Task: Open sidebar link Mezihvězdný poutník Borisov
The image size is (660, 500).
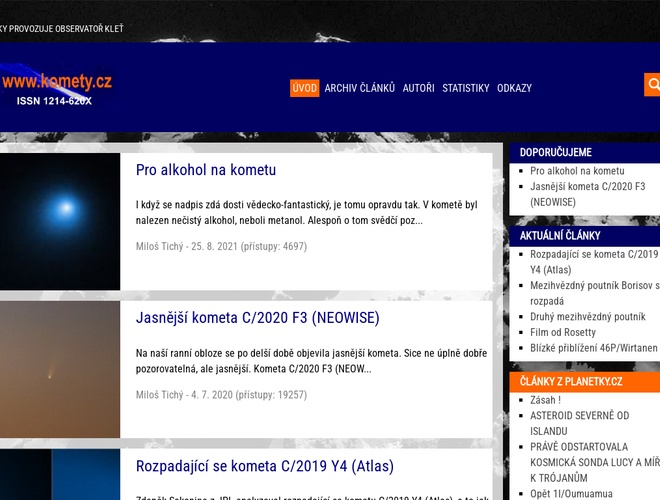Action: 594,286
